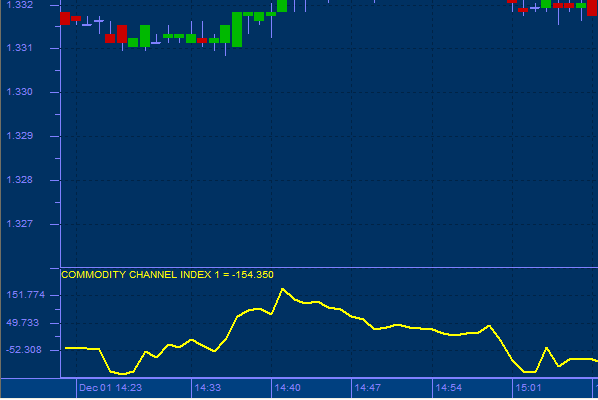This screenshot has width=598, height=400.
Task: Click the 15:01 time axis label
Action: [528, 388]
